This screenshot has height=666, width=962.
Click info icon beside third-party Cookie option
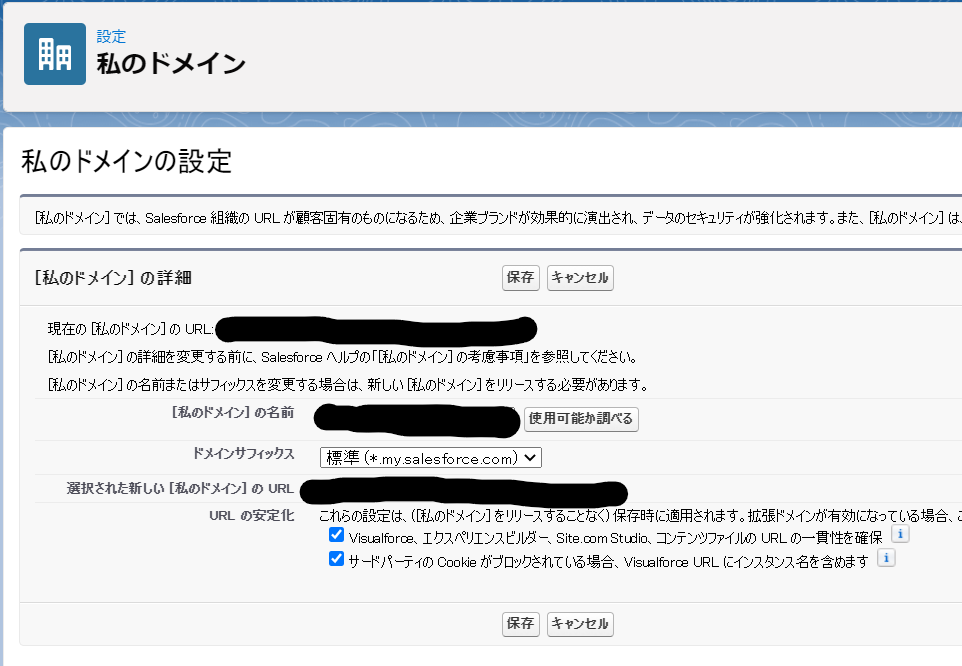(x=885, y=558)
